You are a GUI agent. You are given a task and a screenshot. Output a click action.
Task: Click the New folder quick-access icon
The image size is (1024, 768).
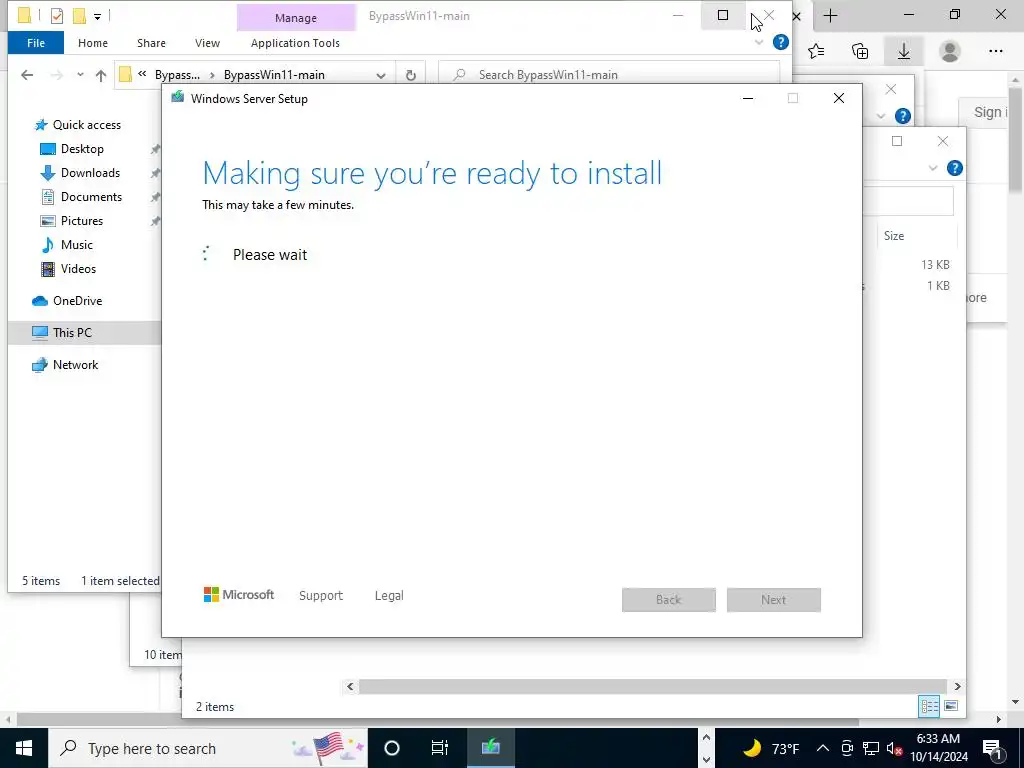pyautogui.click(x=79, y=16)
